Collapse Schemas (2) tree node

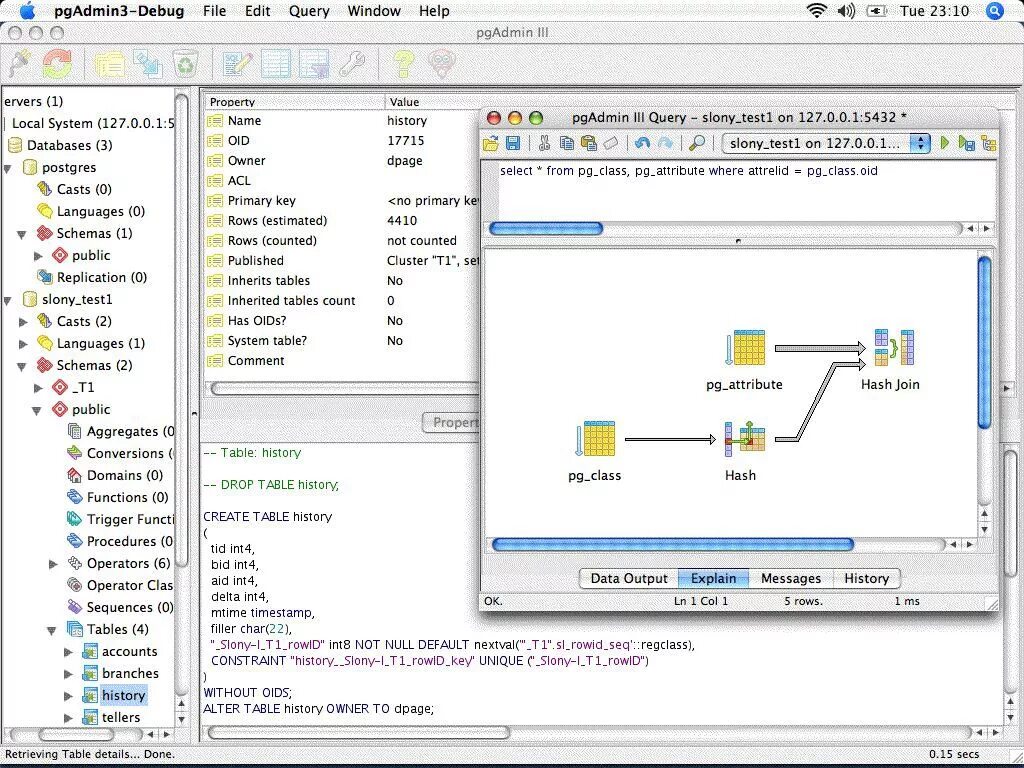[22, 366]
